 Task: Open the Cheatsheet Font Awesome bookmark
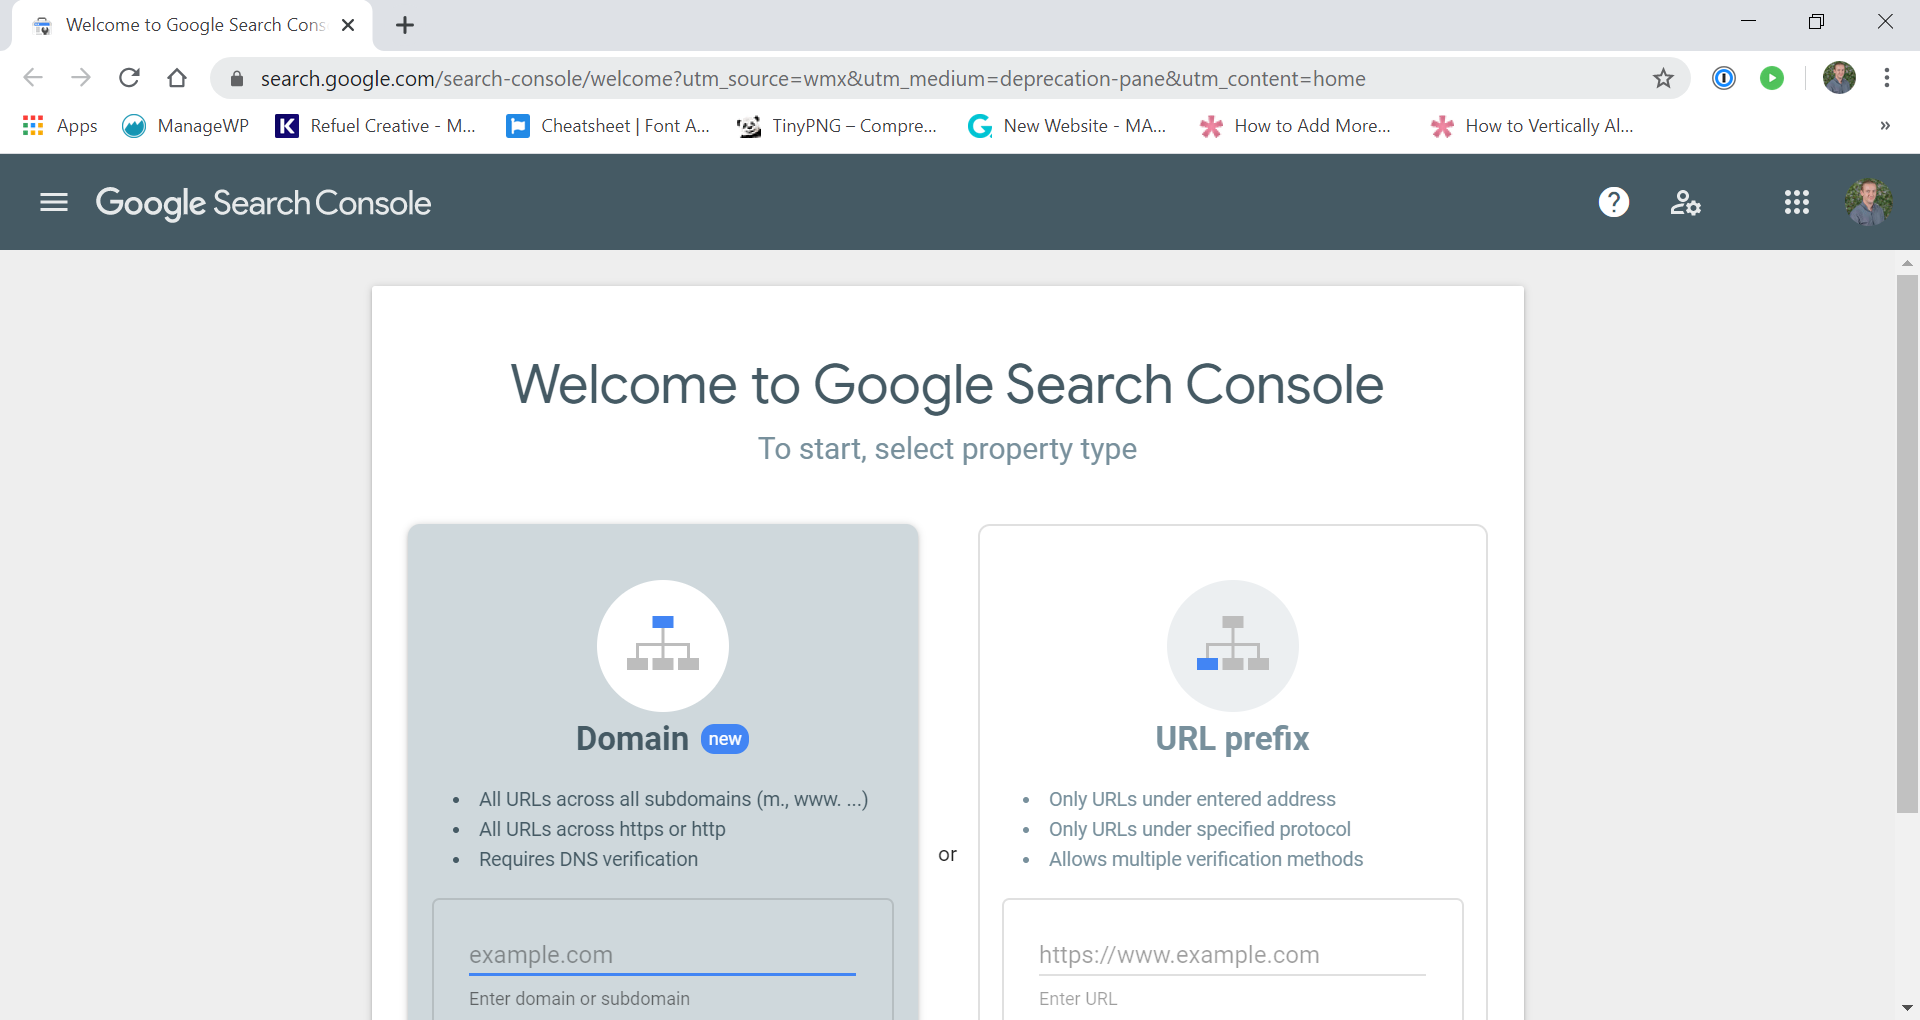(x=608, y=126)
